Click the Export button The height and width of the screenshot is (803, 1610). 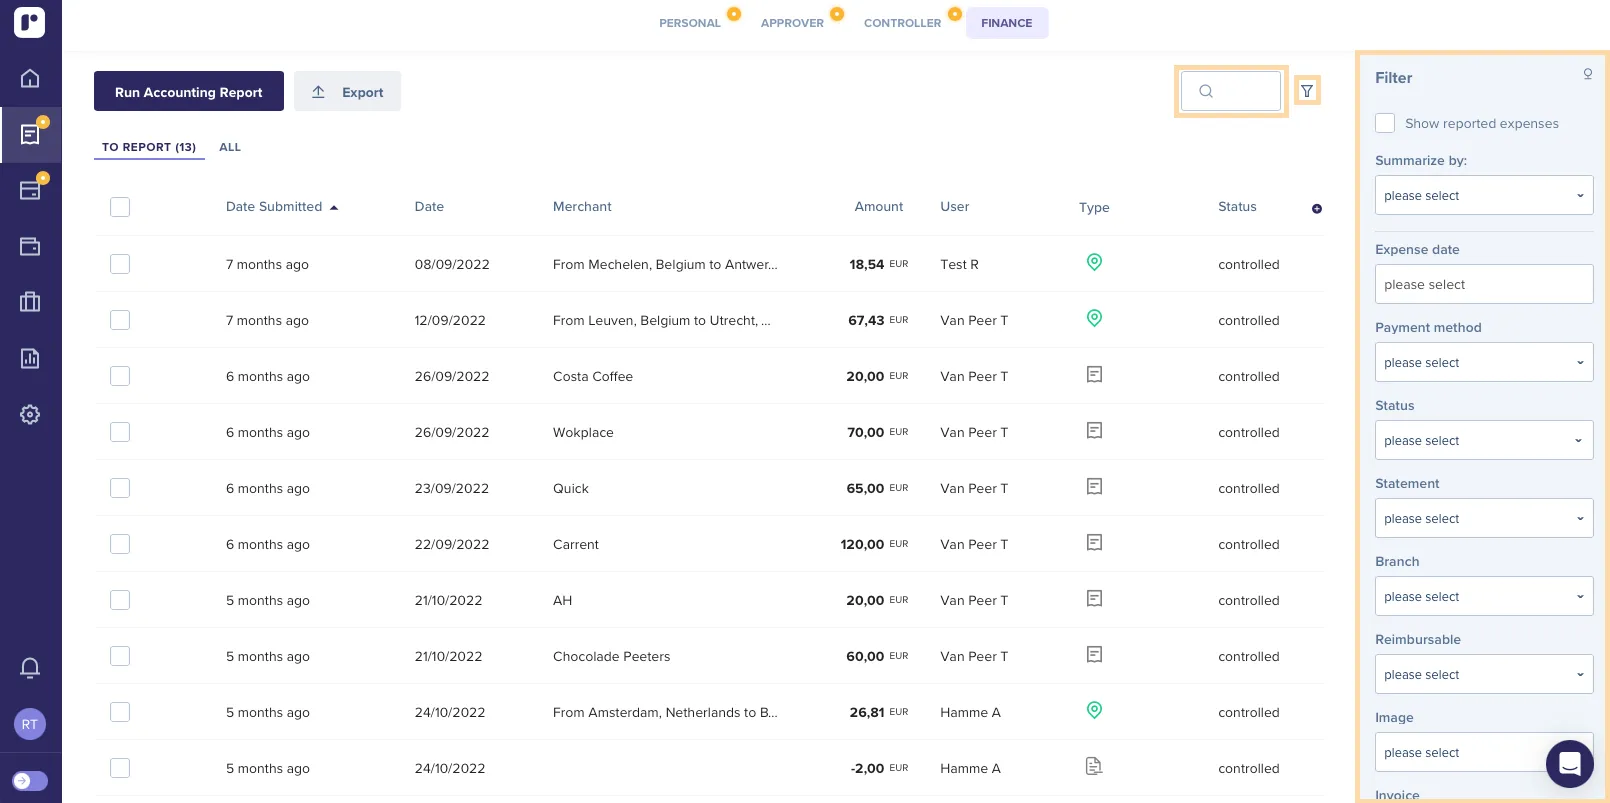347,92
